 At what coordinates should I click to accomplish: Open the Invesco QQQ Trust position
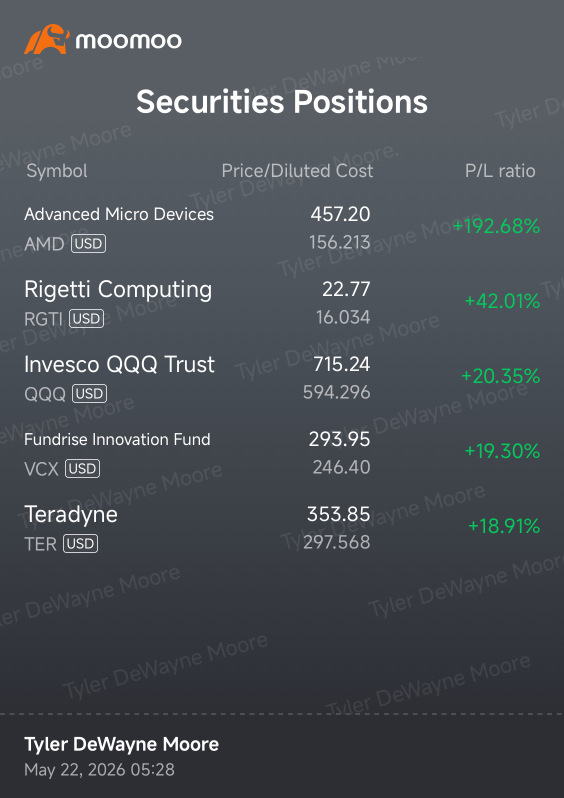tap(282, 378)
